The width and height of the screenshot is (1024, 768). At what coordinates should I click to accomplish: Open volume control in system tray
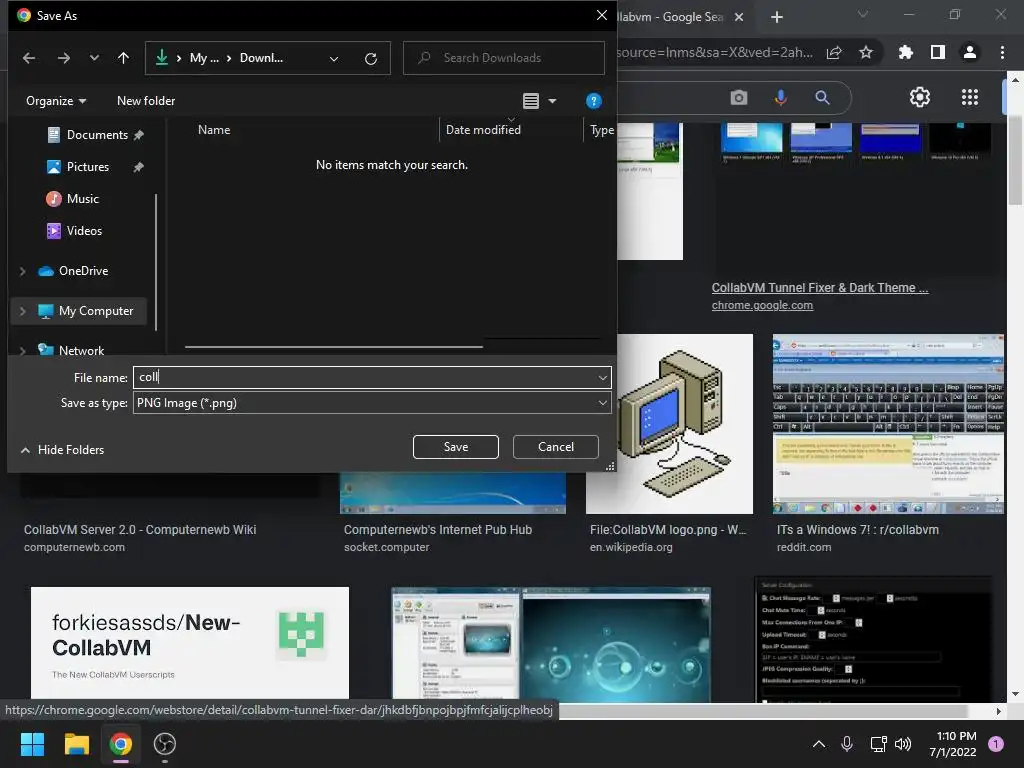[x=903, y=744]
